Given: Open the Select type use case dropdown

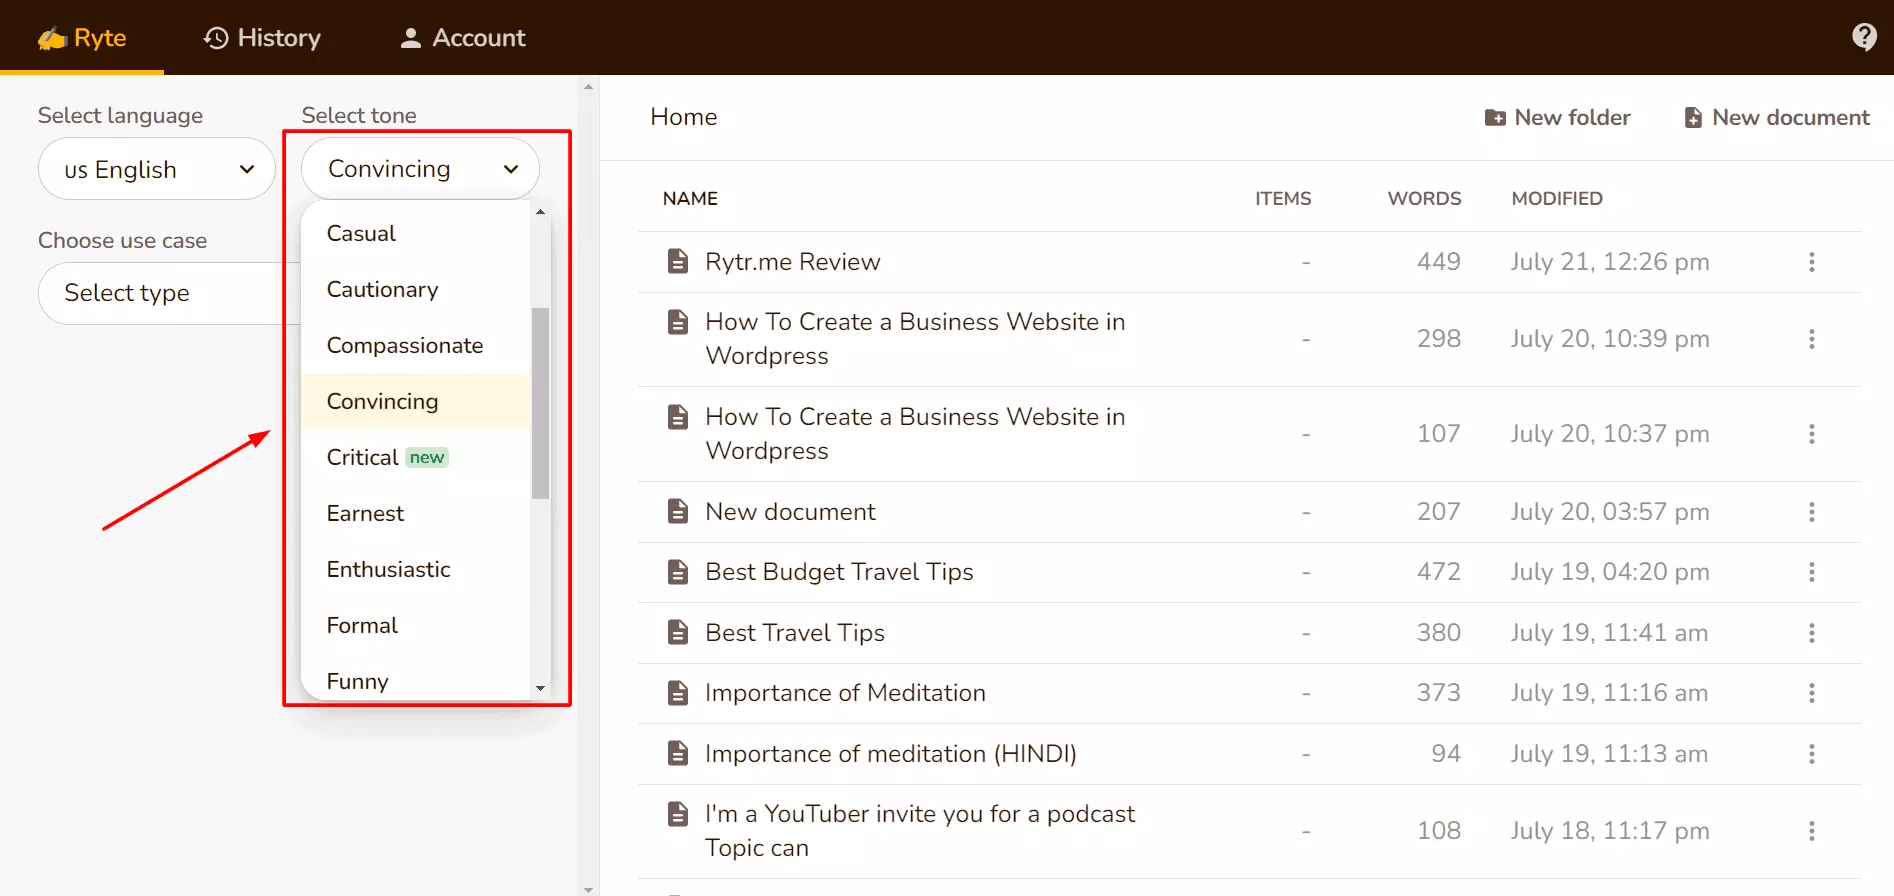Looking at the screenshot, I should click(160, 293).
